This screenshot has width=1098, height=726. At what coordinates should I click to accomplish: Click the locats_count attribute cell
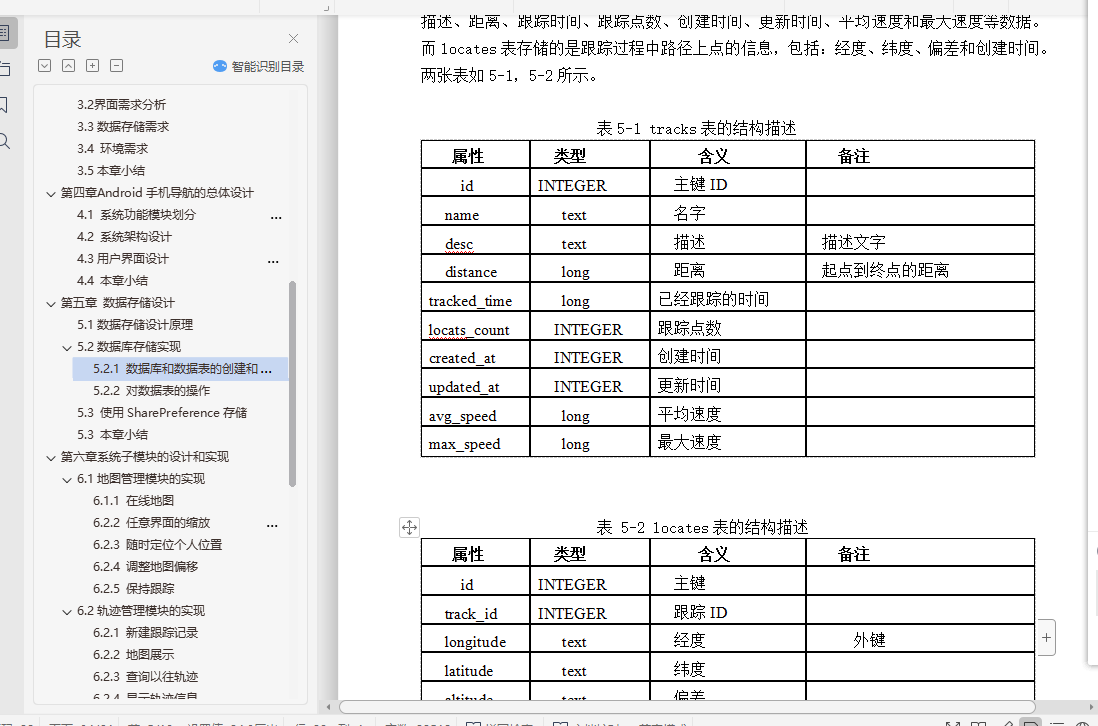475,326
